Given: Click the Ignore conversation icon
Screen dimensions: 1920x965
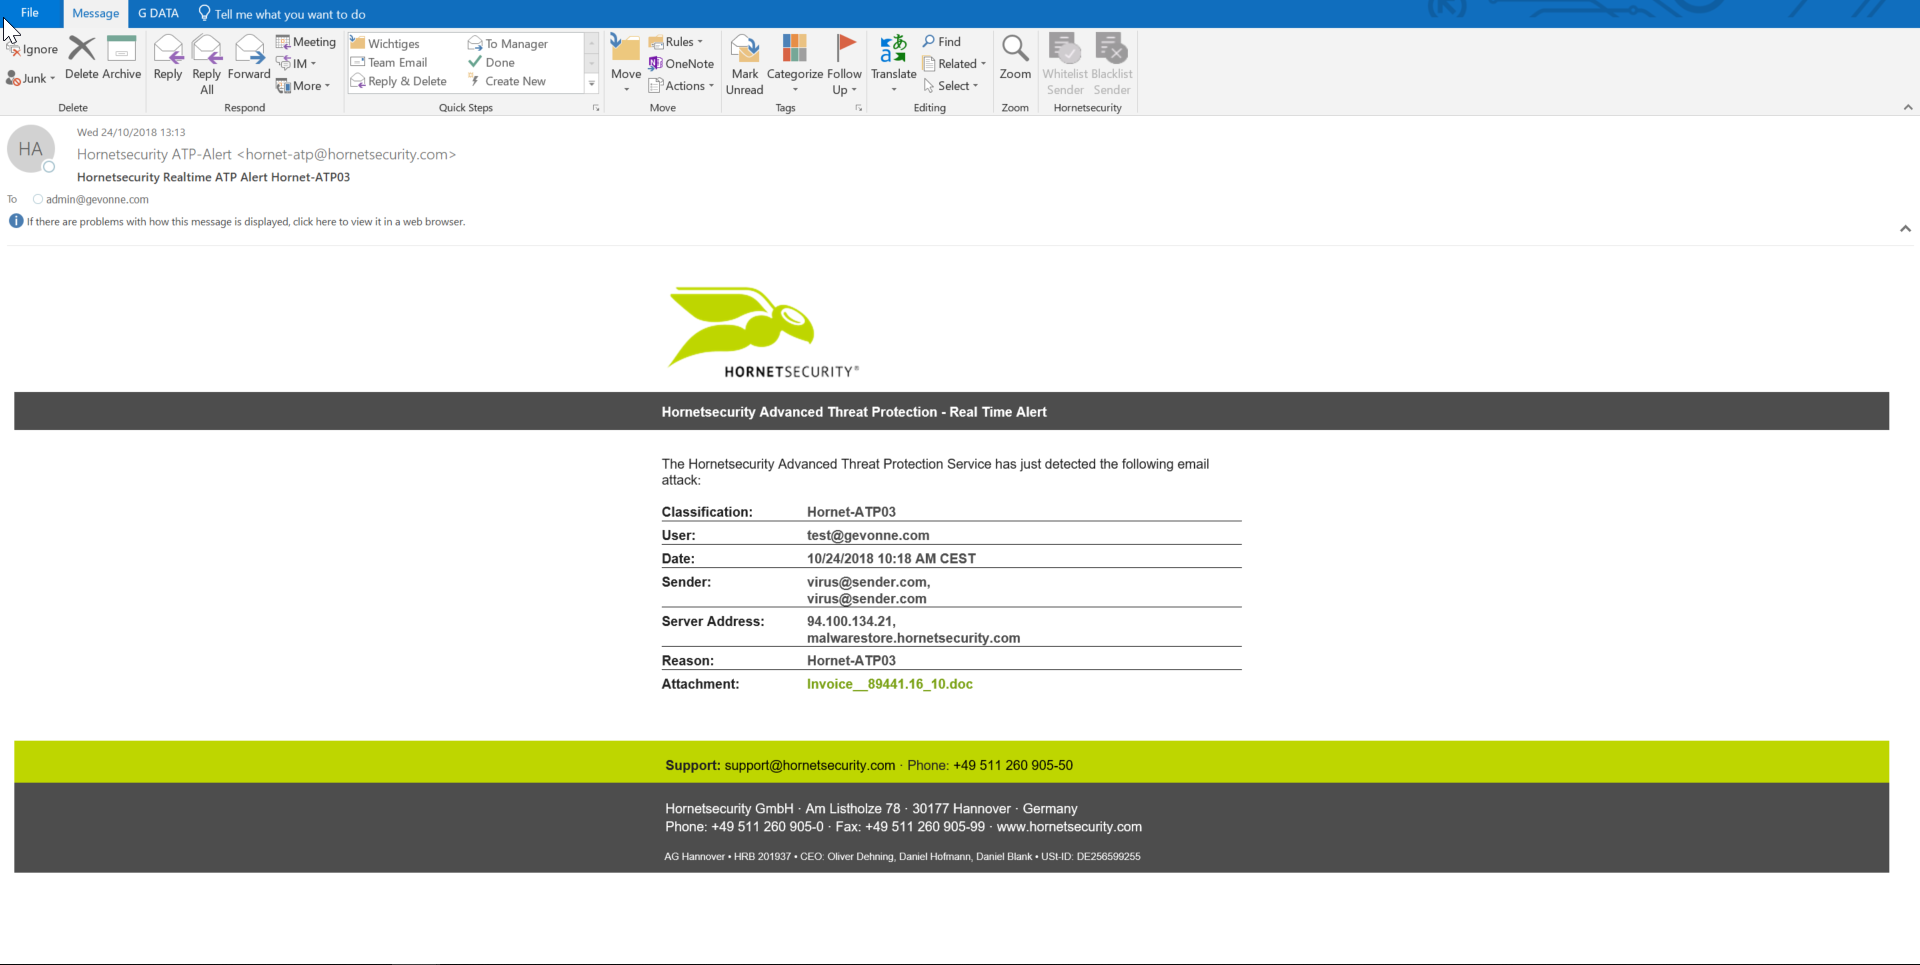Looking at the screenshot, I should click(x=33, y=49).
